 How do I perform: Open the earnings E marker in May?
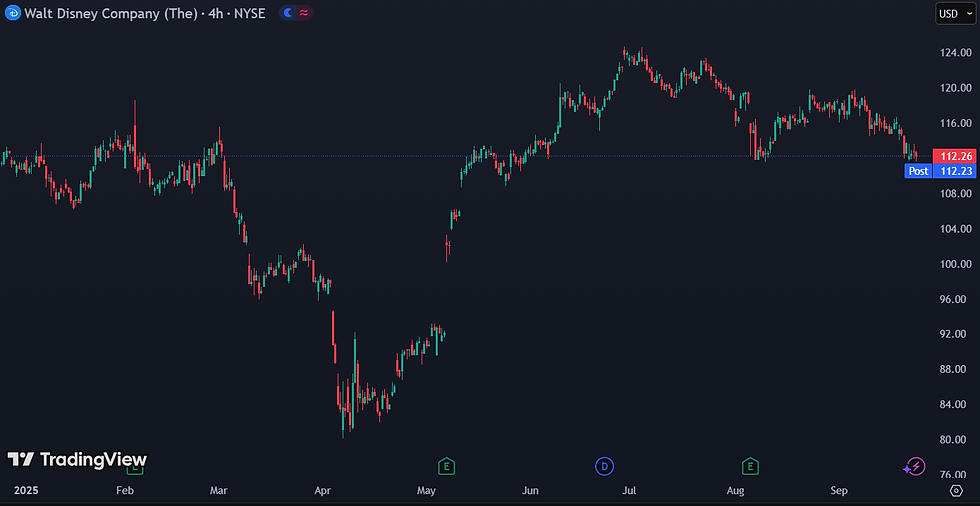pyautogui.click(x=446, y=465)
